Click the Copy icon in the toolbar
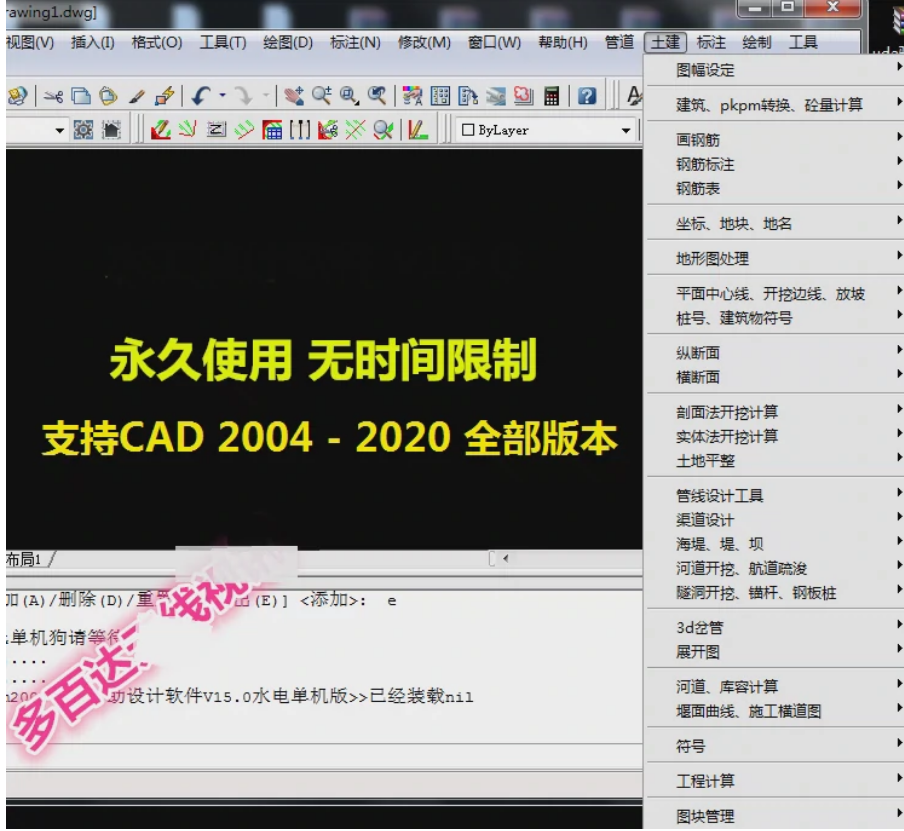The height and width of the screenshot is (831, 904). point(81,96)
